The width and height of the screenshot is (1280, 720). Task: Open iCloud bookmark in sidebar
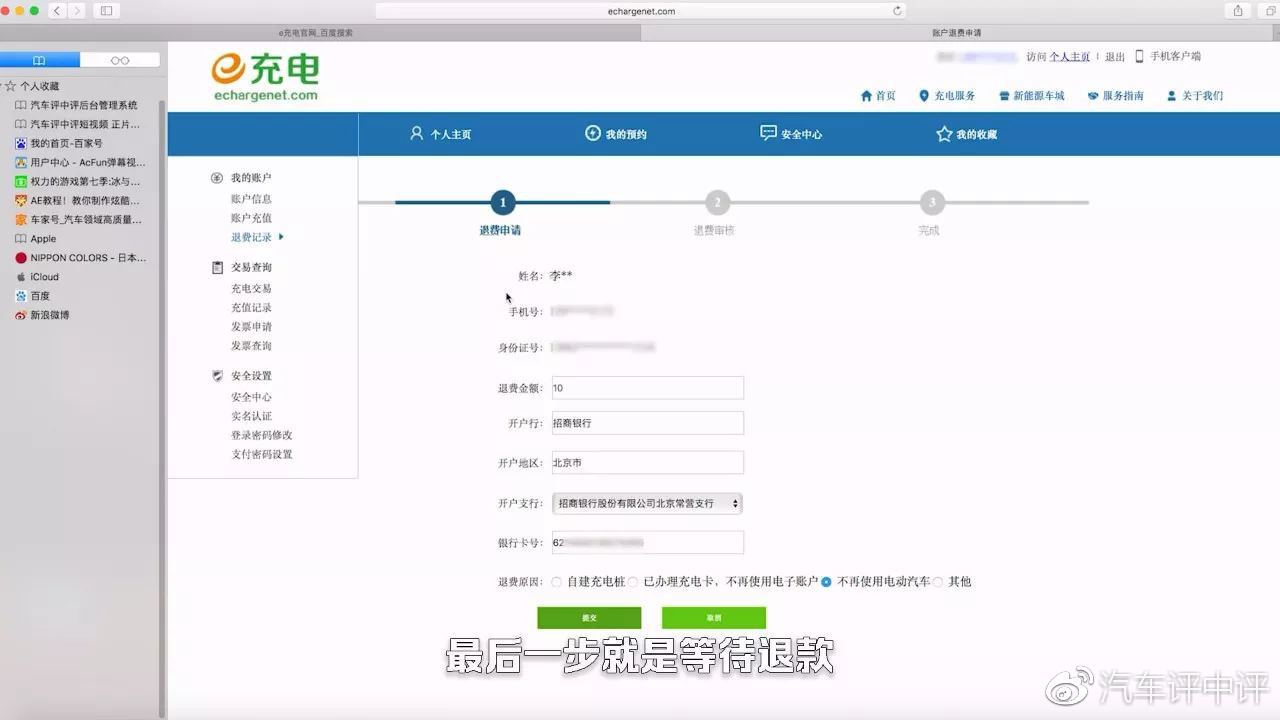point(44,277)
